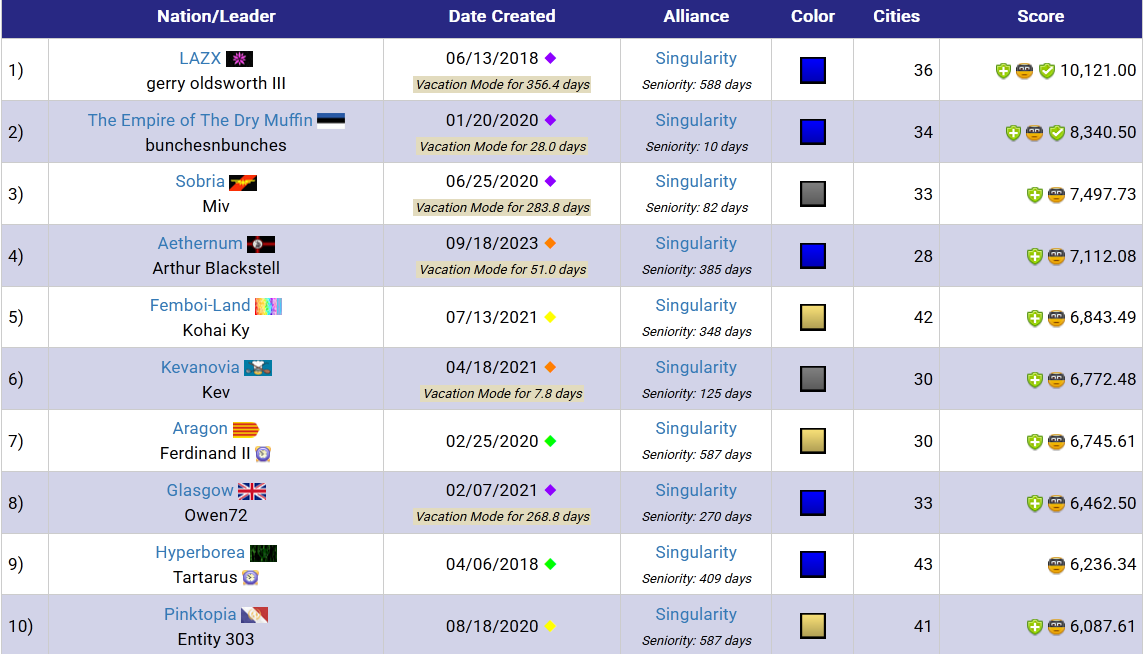Open the LAZX nation page
This screenshot has width=1146, height=654.
click(200, 58)
